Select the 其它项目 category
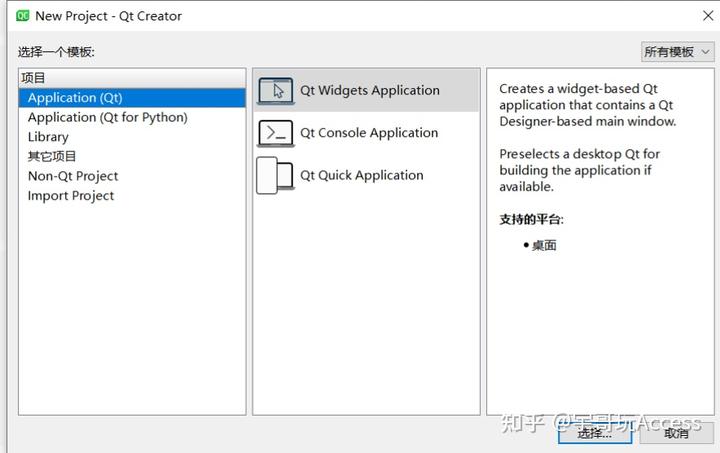The height and width of the screenshot is (453, 720). (x=52, y=156)
